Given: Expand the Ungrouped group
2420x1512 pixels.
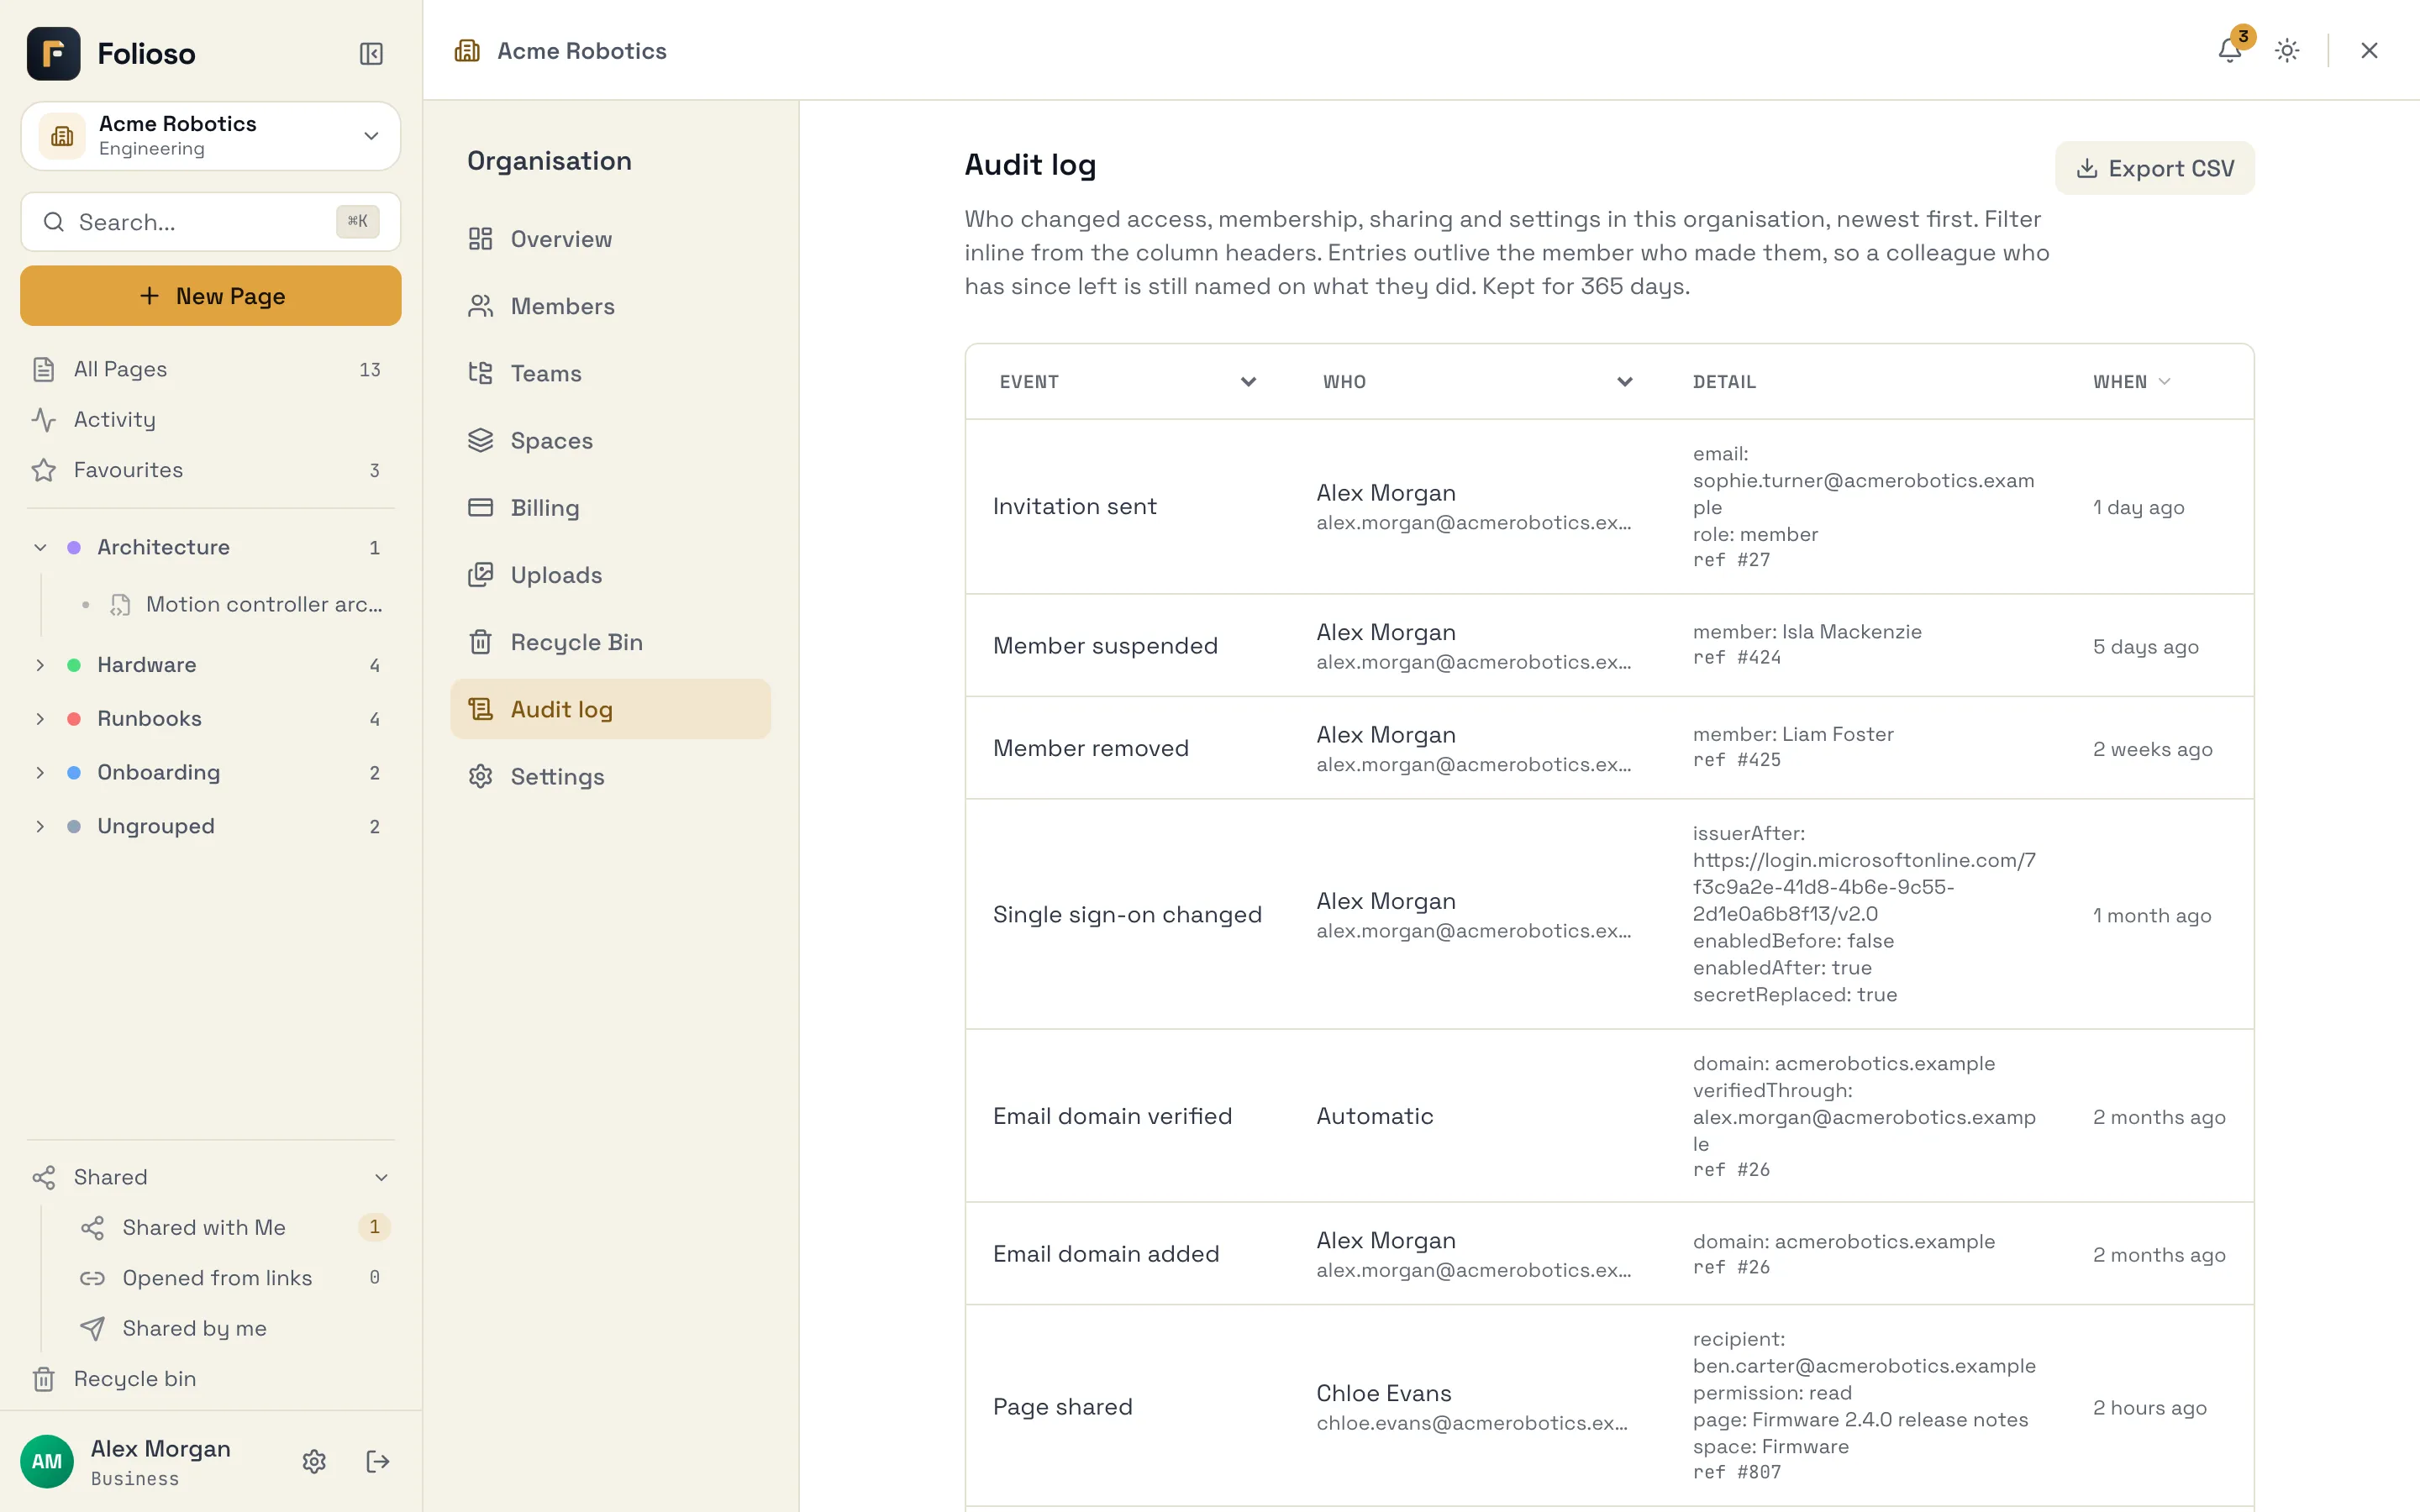Looking at the screenshot, I should click(40, 826).
